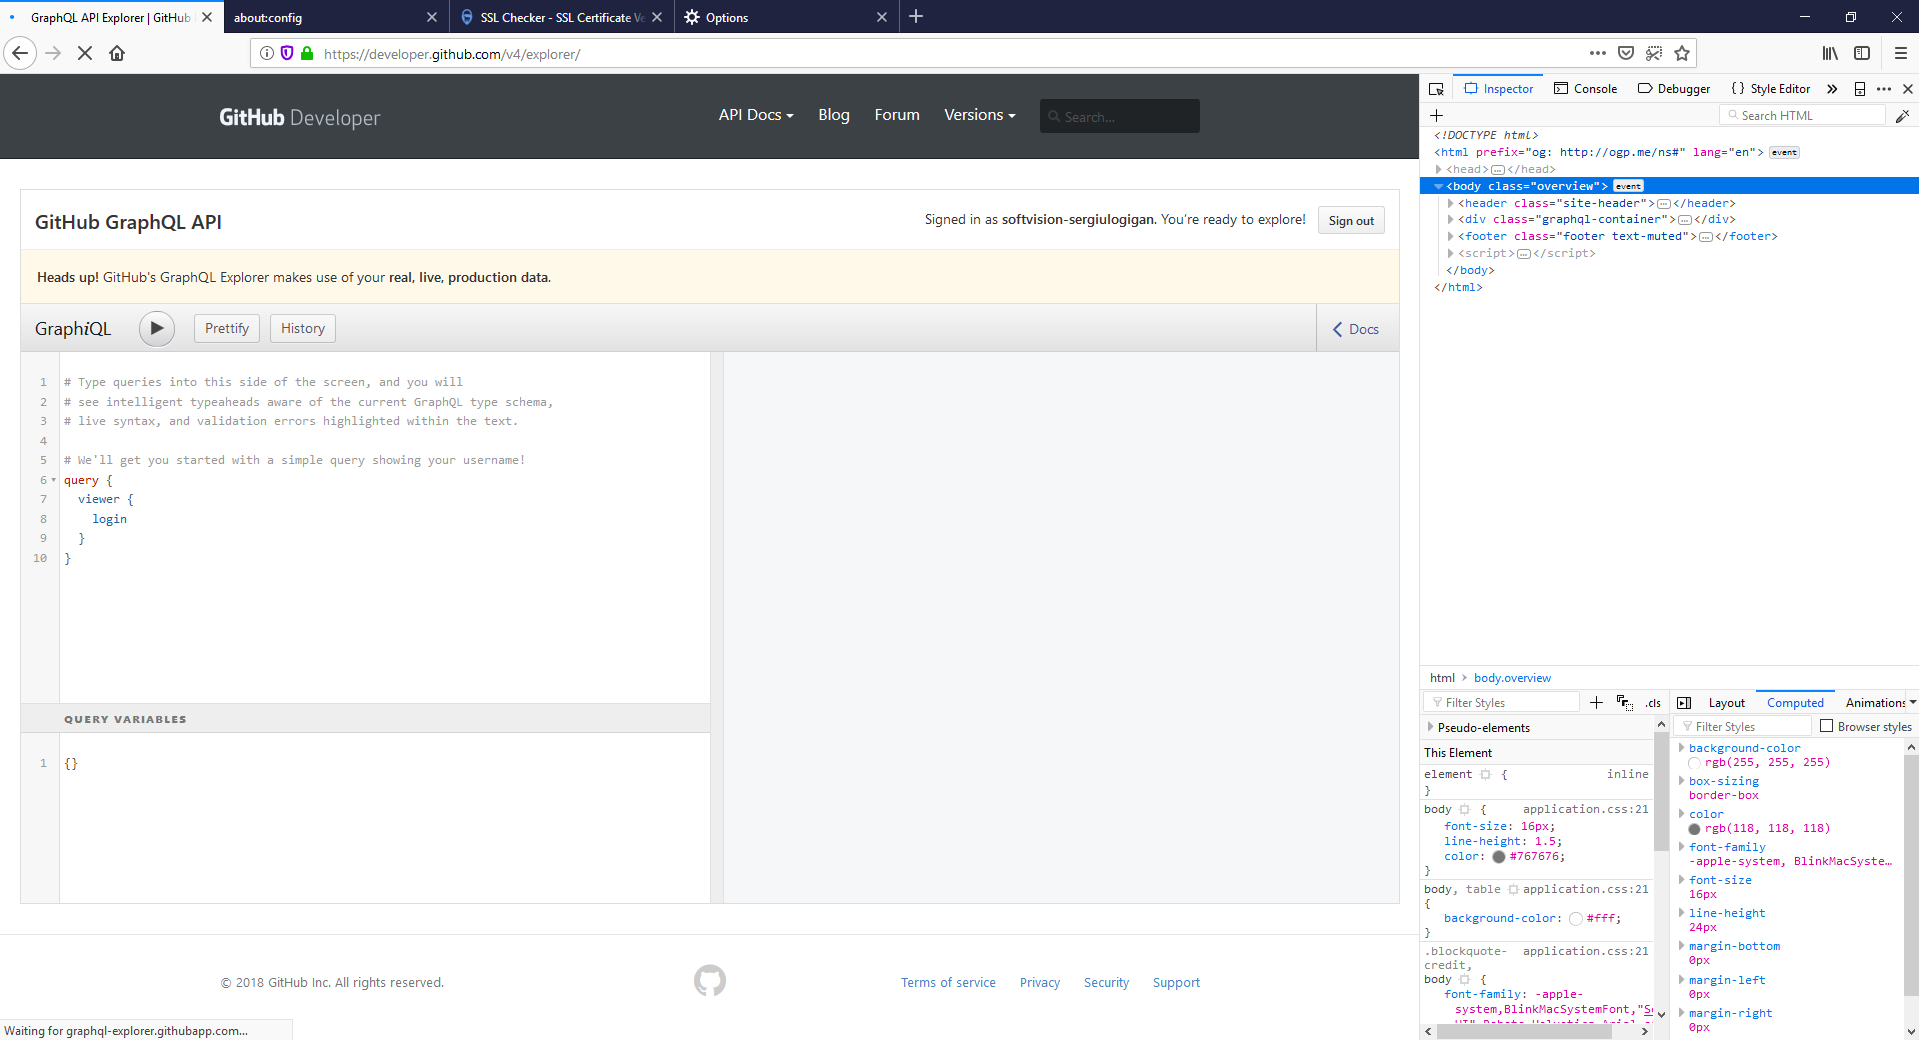Image resolution: width=1919 pixels, height=1040 pixels.
Task: Click the Sign out button
Action: (x=1351, y=220)
